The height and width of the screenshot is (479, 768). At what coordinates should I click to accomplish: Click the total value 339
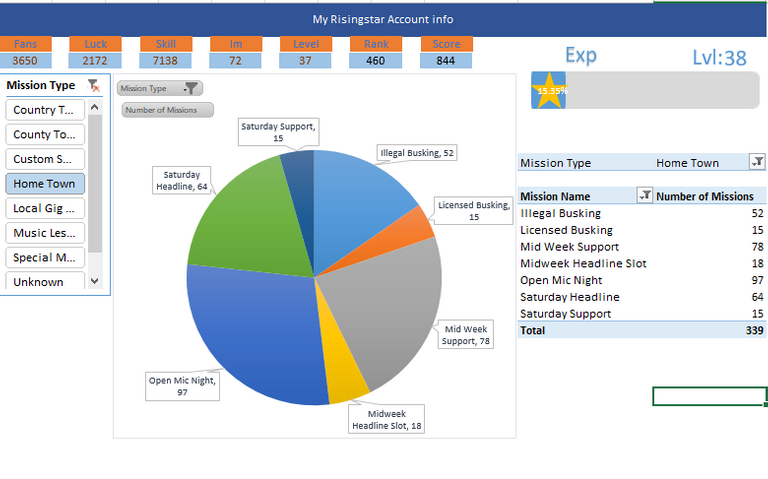tap(755, 331)
